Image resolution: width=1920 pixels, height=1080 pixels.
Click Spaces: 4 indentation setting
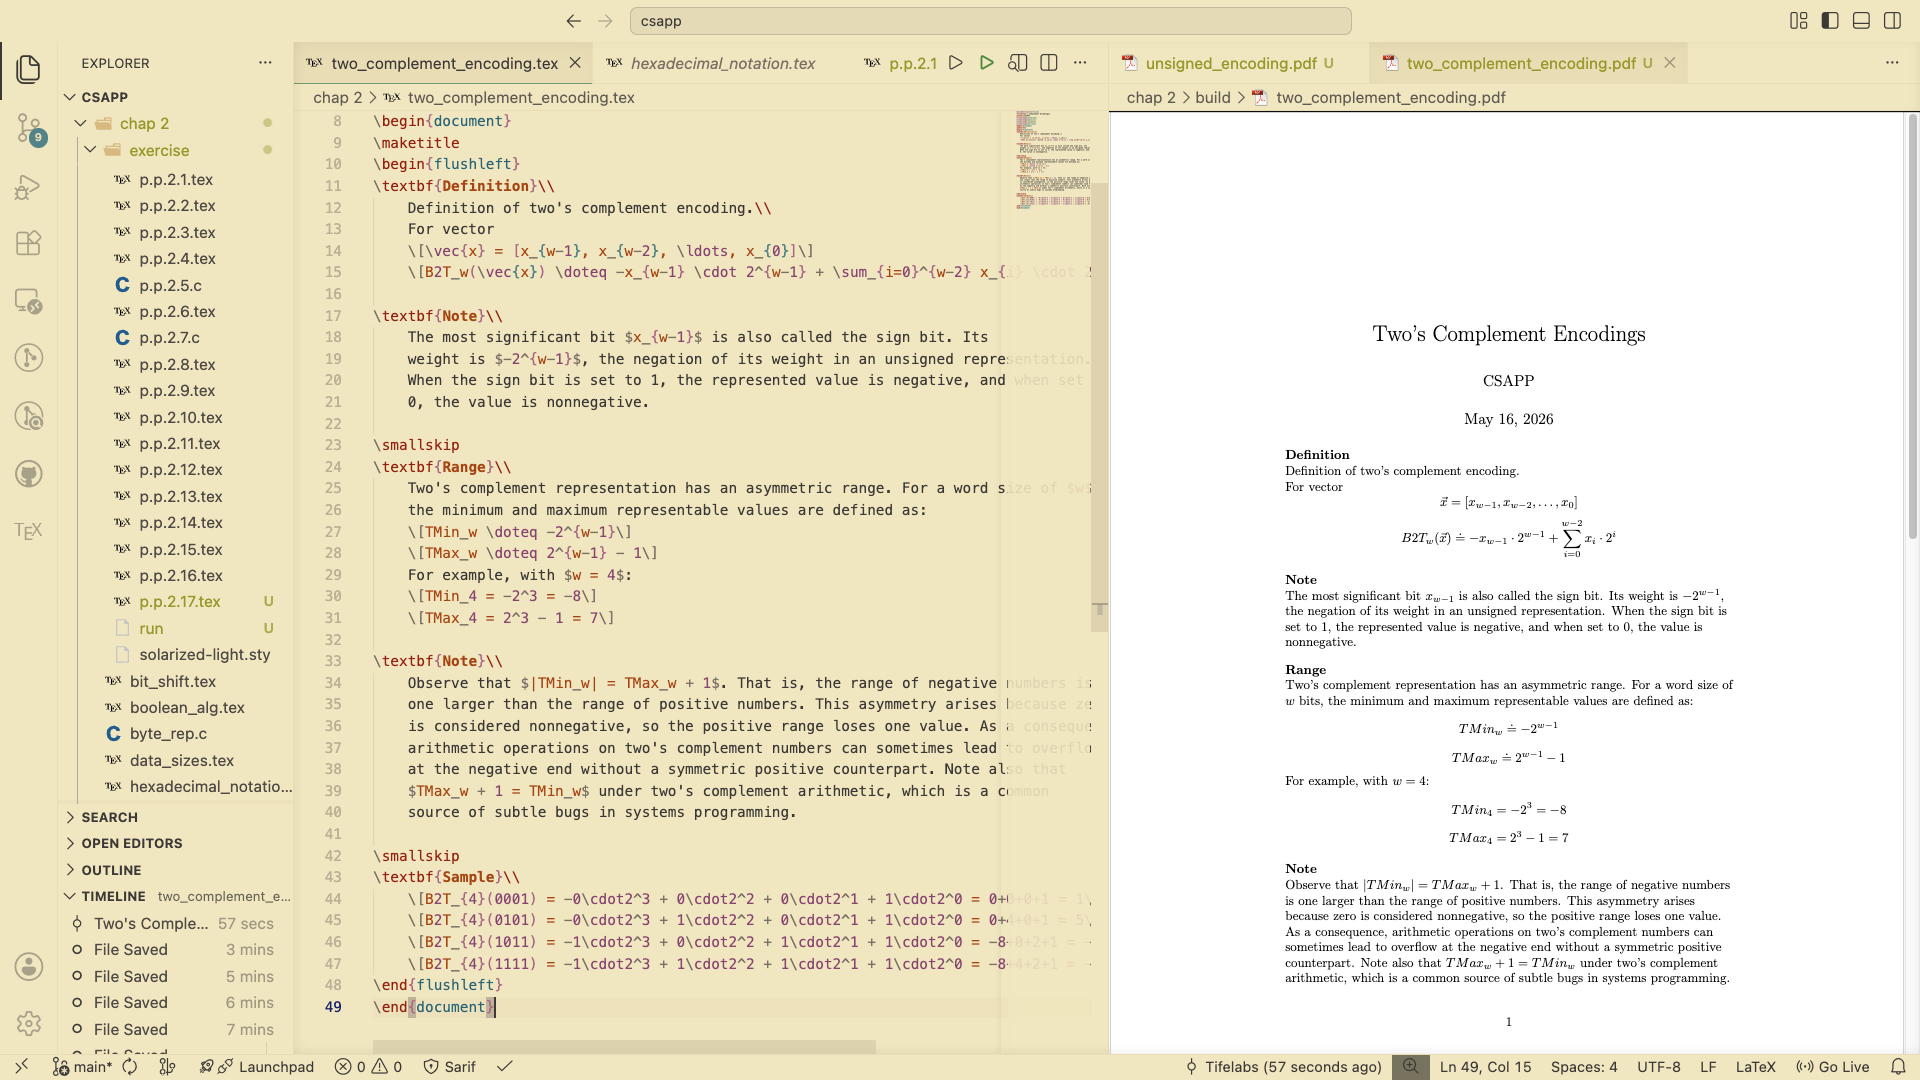tap(1584, 1067)
